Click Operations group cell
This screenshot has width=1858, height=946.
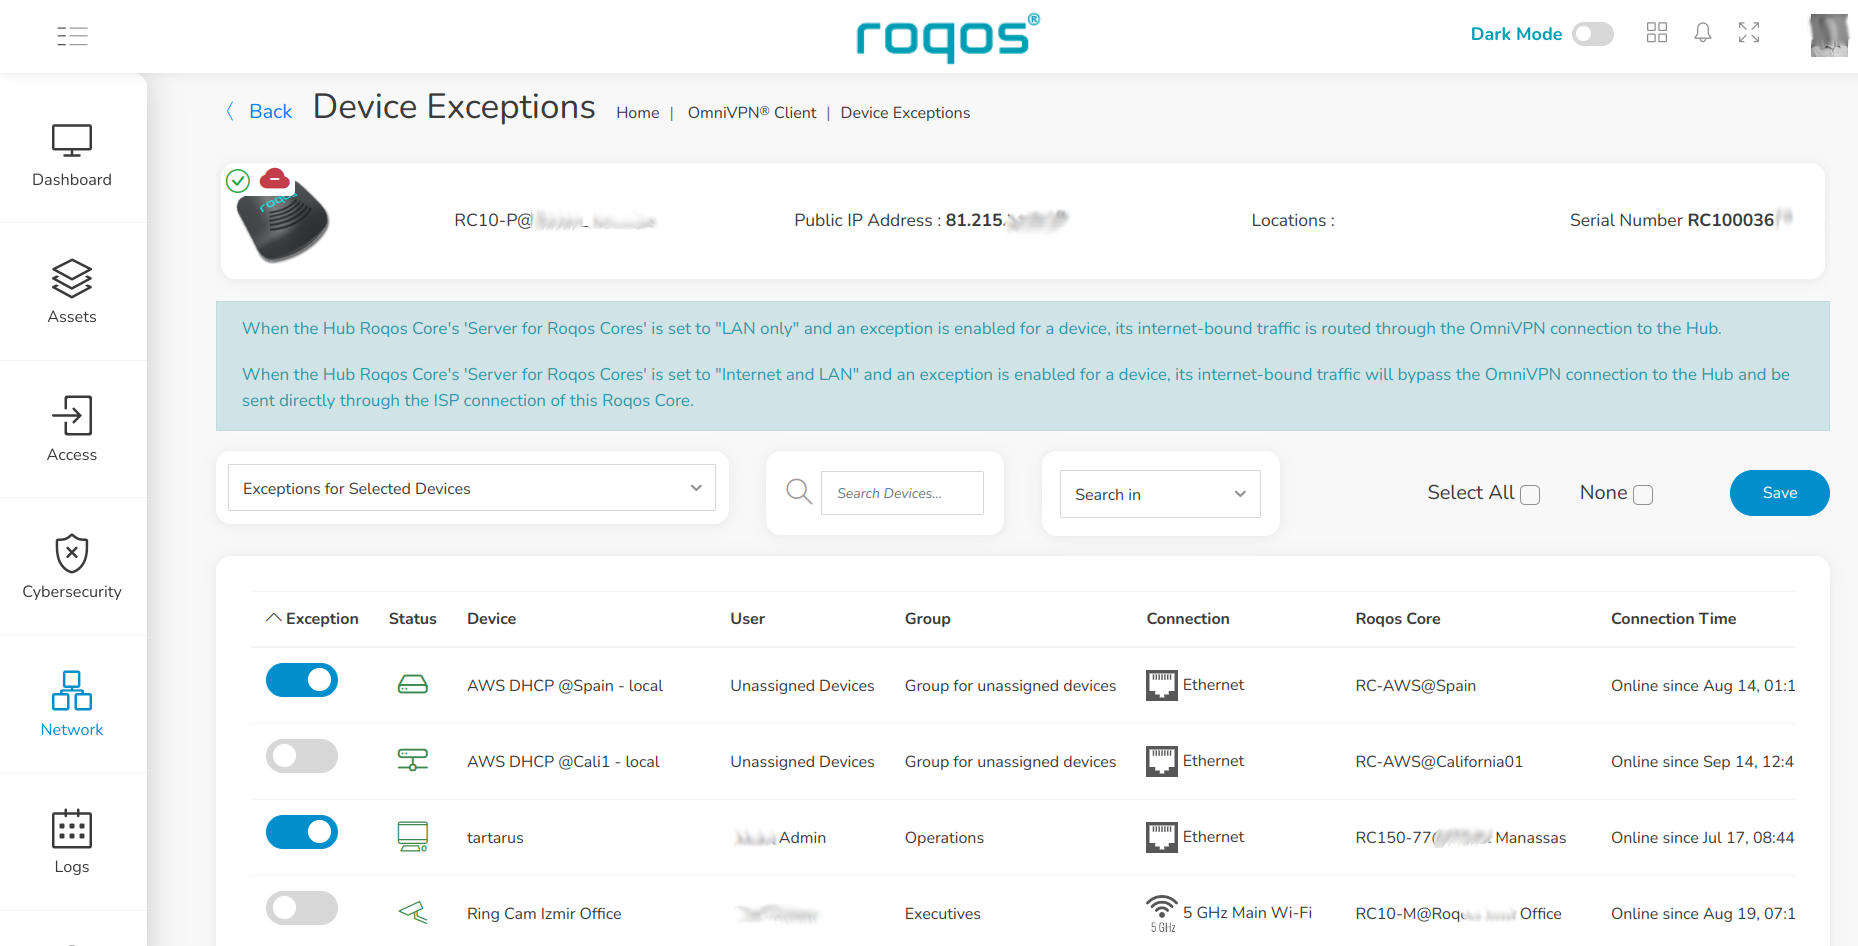tap(944, 838)
